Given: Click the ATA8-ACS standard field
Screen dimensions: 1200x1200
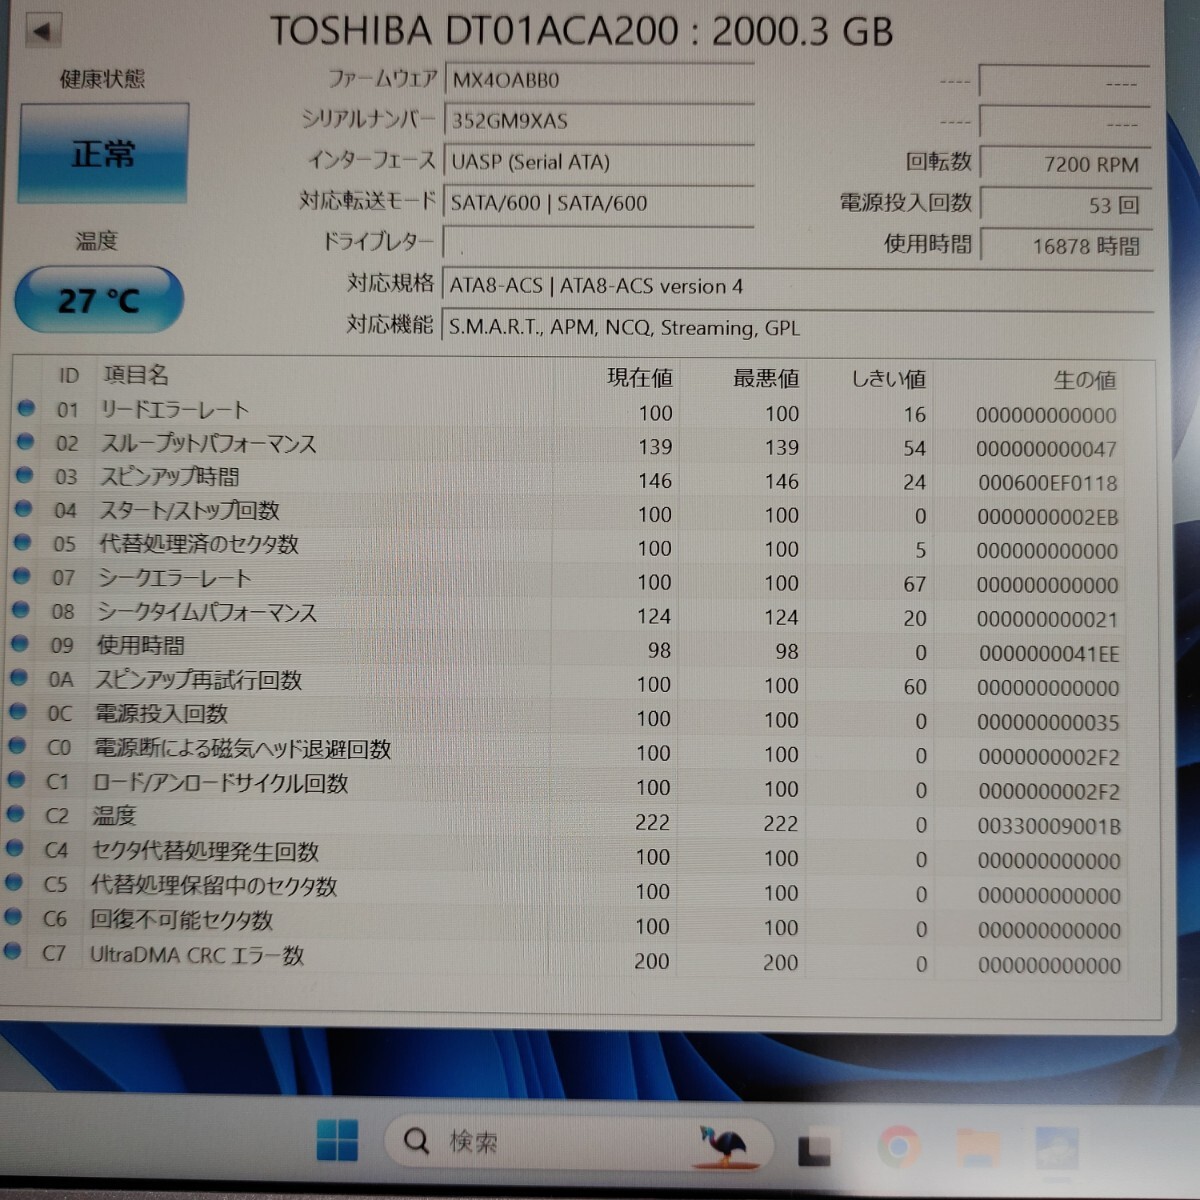Looking at the screenshot, I should (x=797, y=286).
